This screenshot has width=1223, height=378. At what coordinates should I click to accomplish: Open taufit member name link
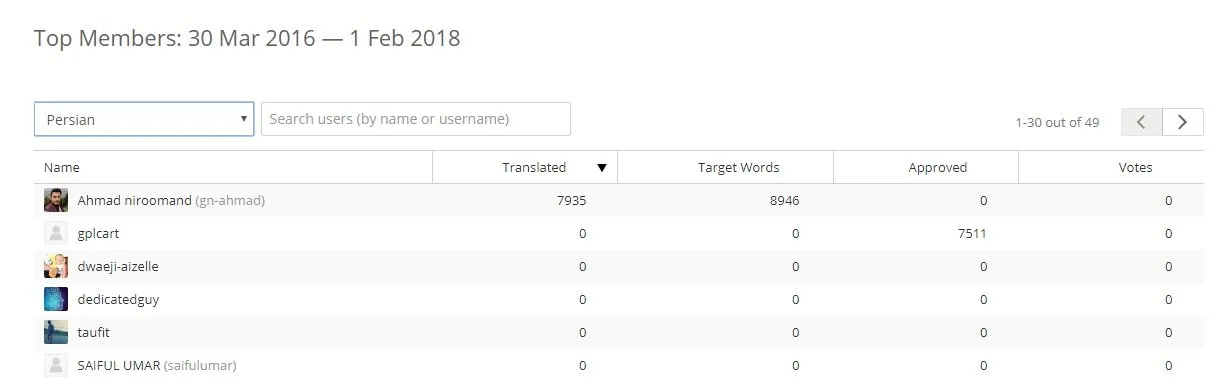tap(94, 332)
